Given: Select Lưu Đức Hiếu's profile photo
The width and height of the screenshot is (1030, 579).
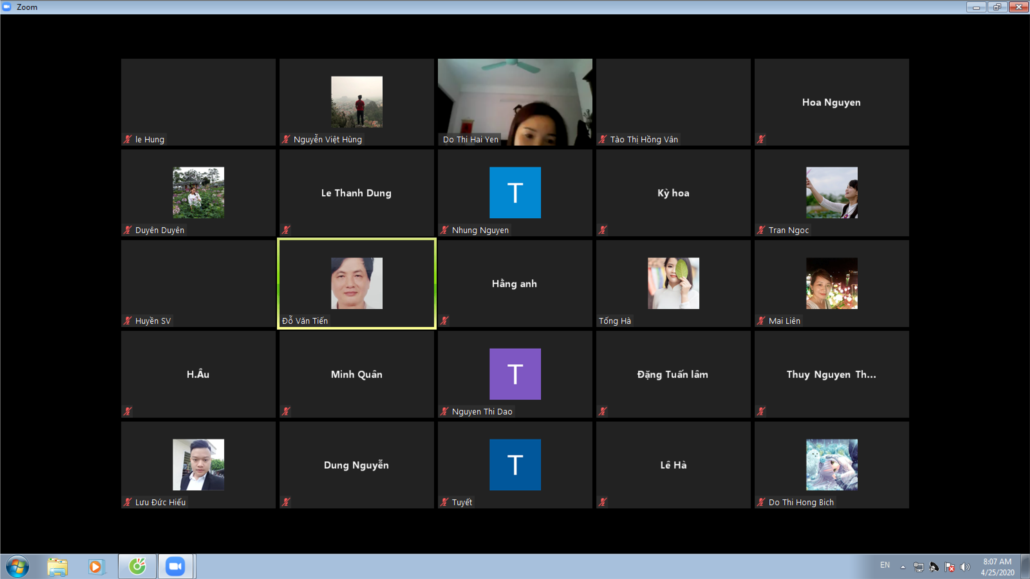Looking at the screenshot, I should point(198,465).
